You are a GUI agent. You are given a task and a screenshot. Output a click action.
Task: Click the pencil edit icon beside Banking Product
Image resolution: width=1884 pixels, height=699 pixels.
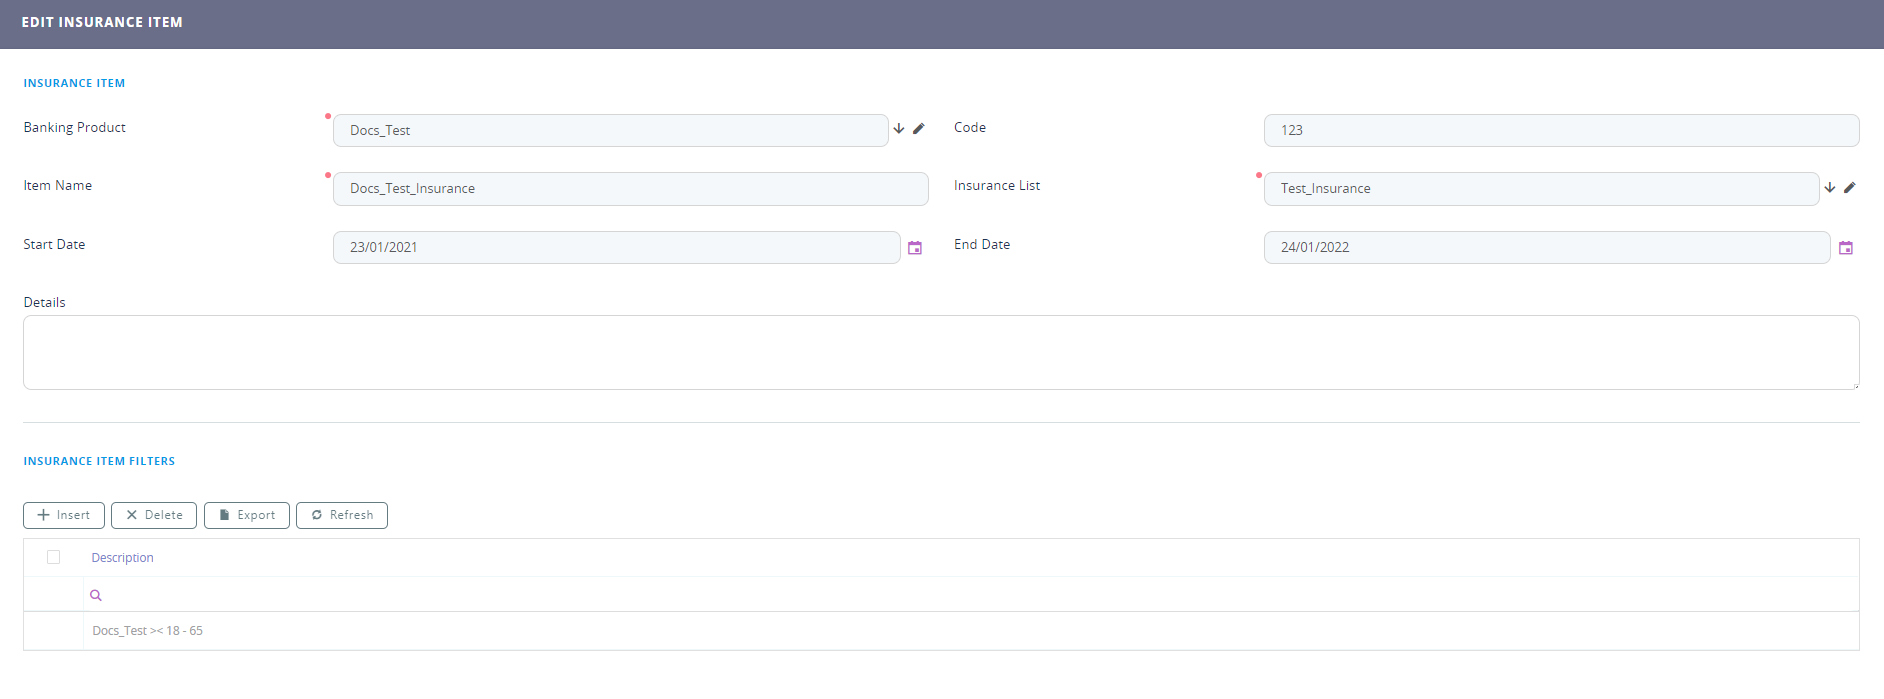point(919,129)
